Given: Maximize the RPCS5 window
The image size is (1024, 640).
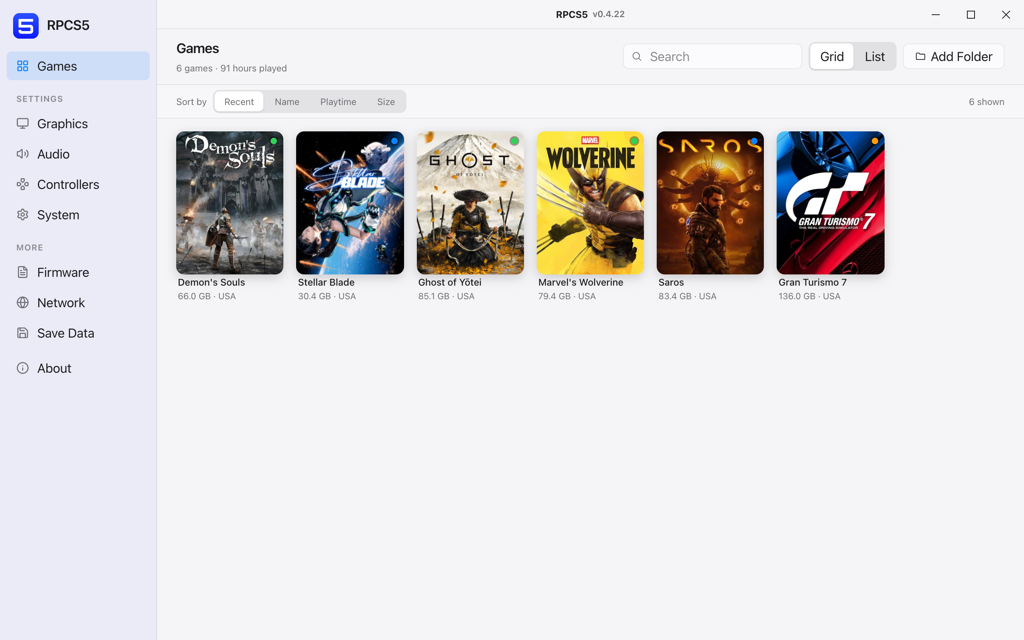Looking at the screenshot, I should (x=970, y=14).
